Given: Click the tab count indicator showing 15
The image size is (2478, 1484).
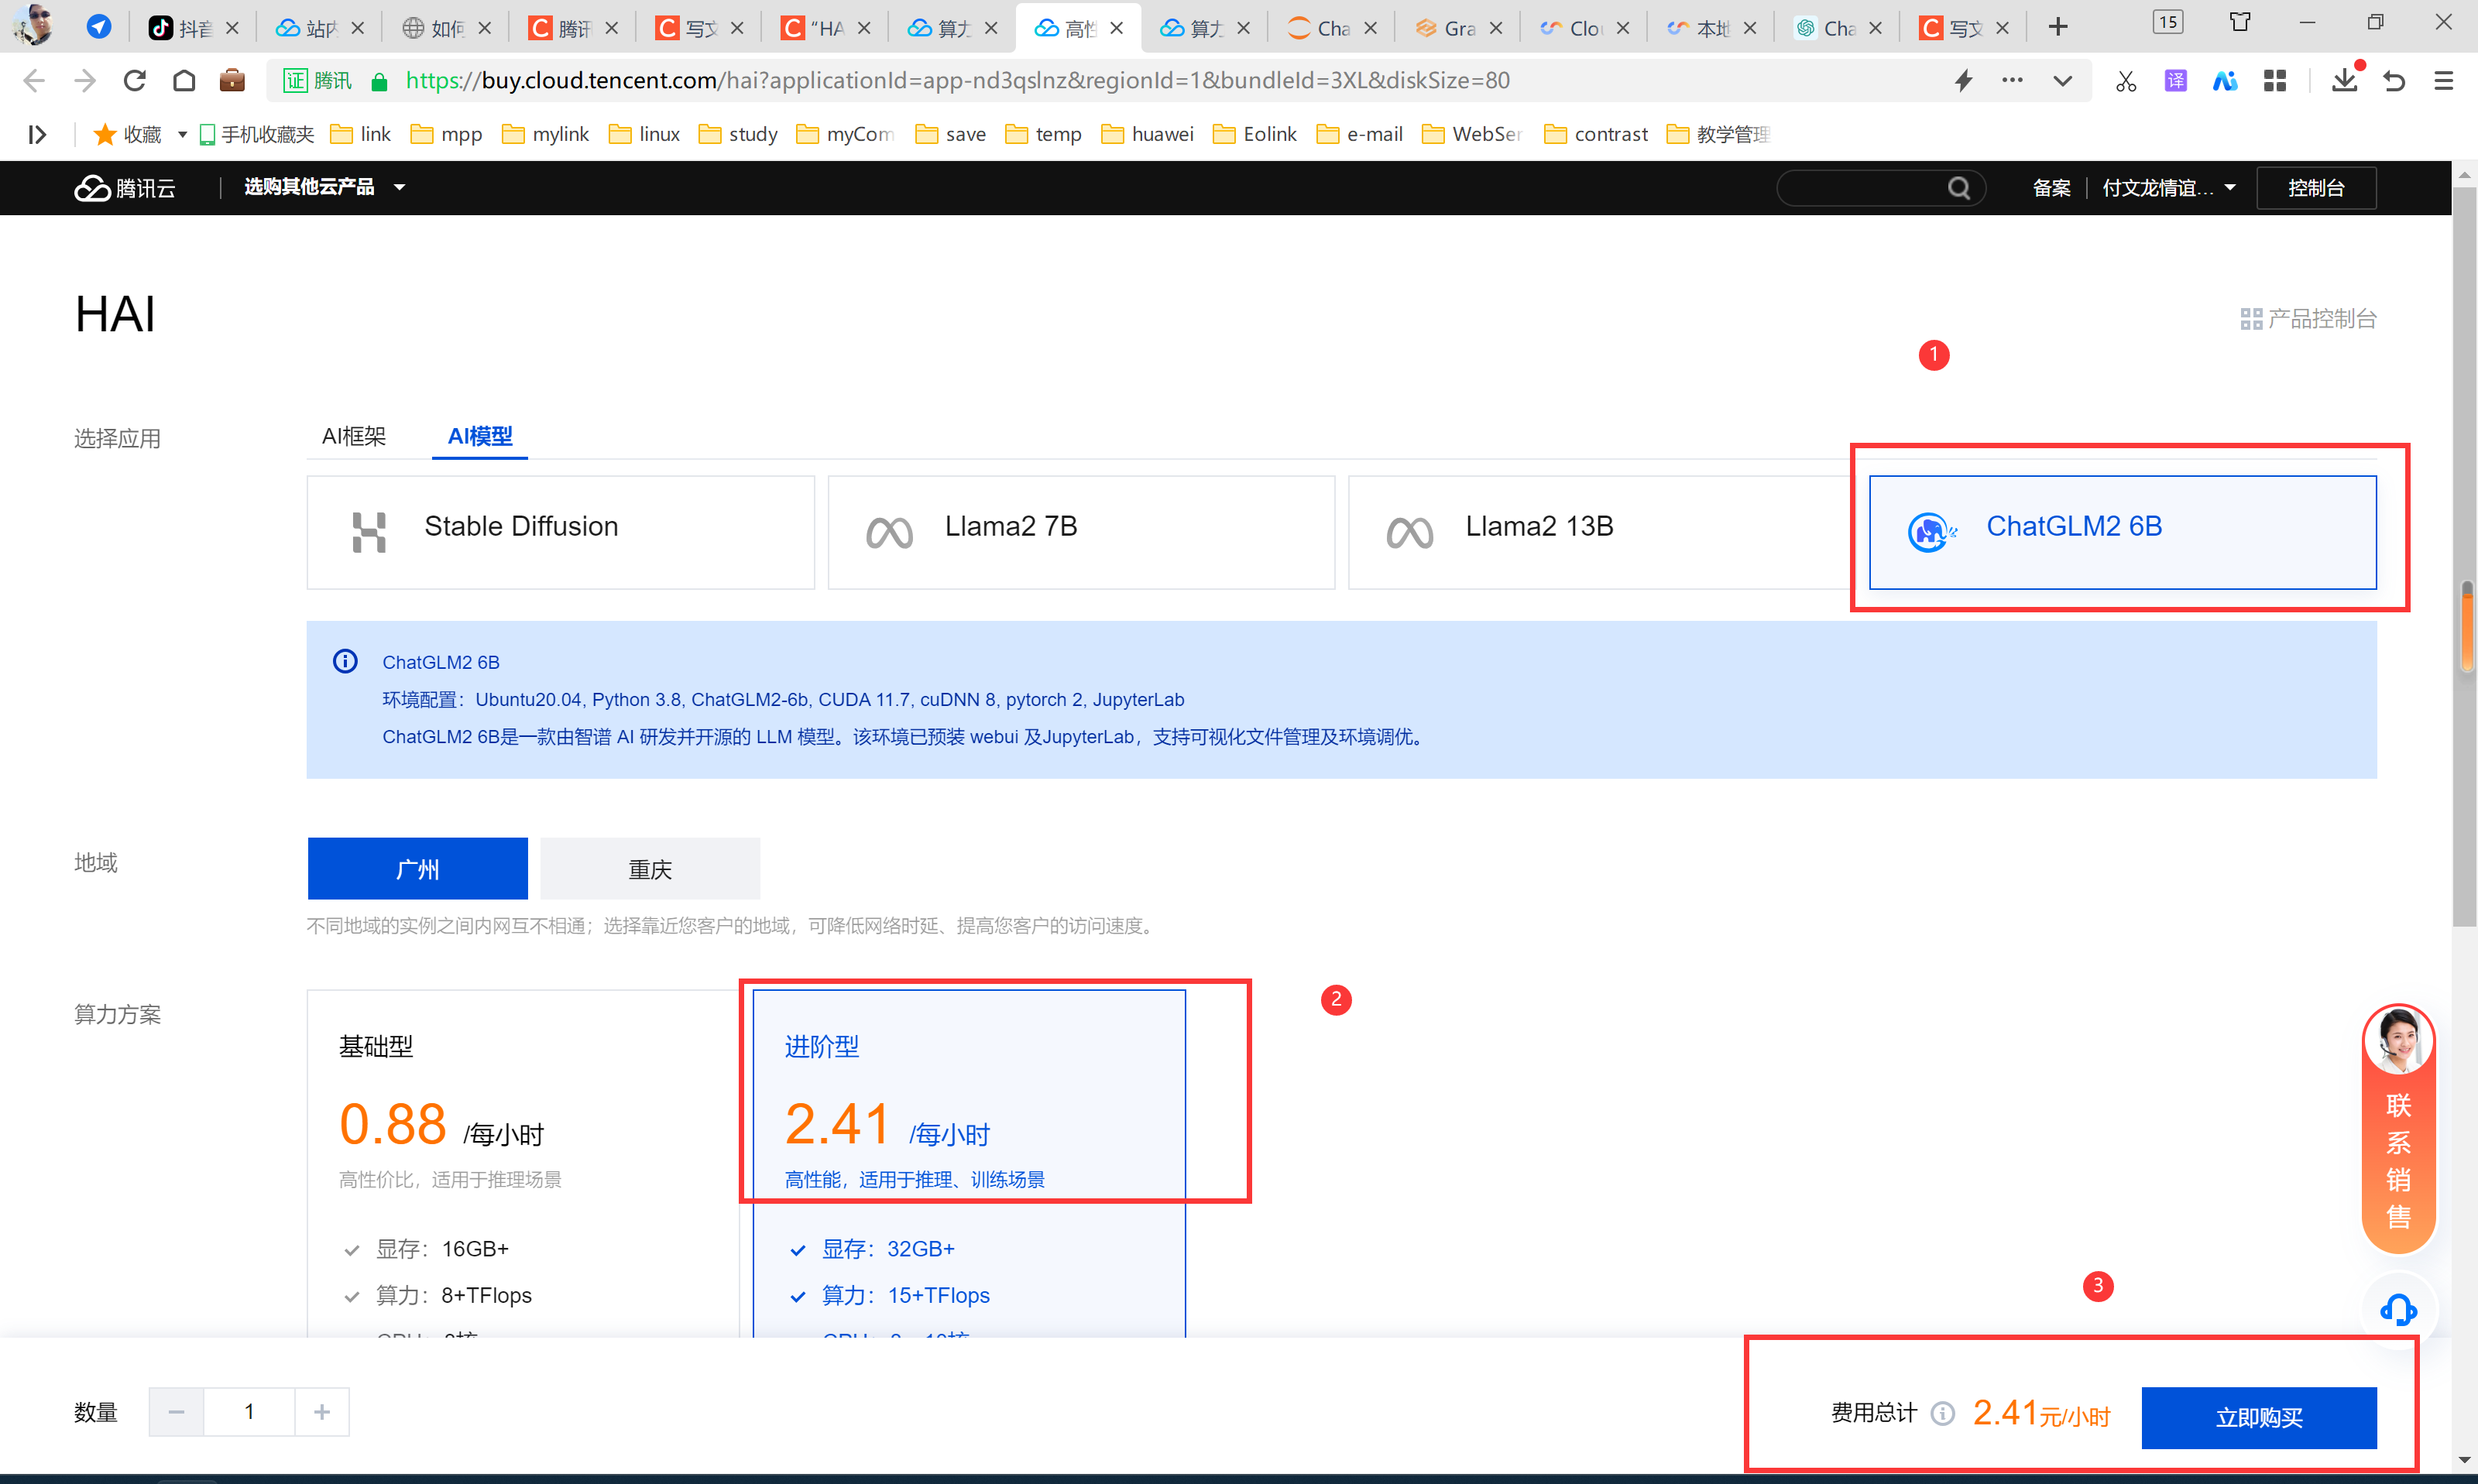Looking at the screenshot, I should coord(2168,22).
